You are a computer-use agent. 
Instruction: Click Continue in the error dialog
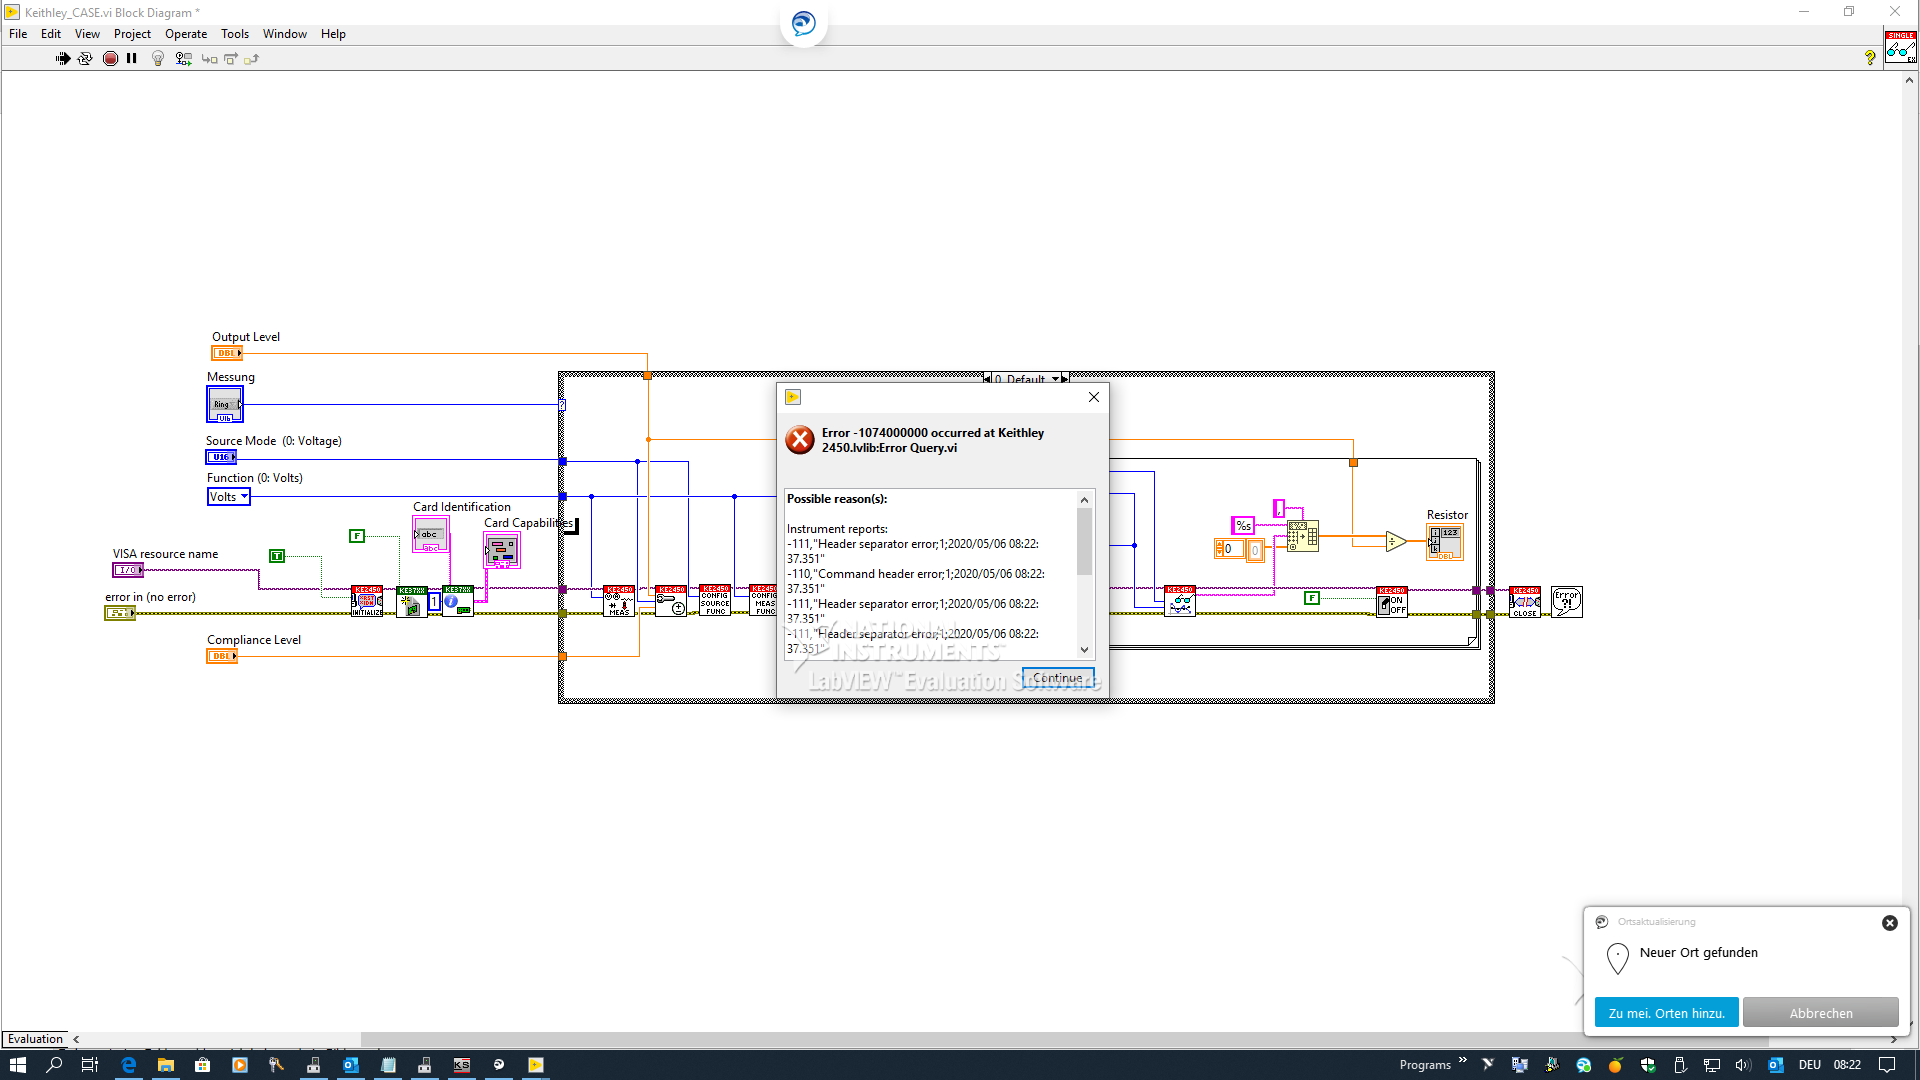pos(1057,678)
